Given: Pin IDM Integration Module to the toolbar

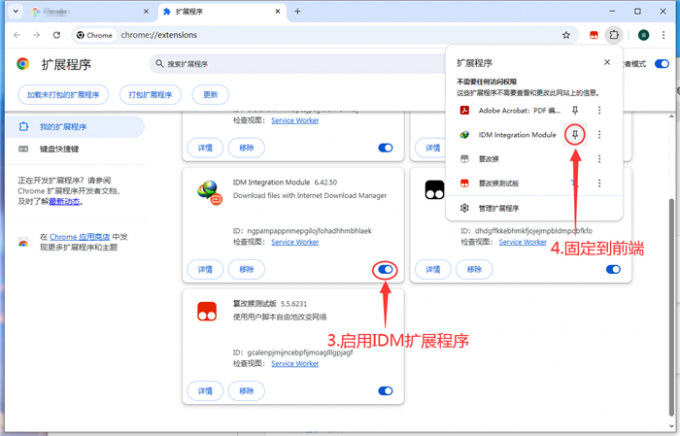Looking at the screenshot, I should coord(575,135).
